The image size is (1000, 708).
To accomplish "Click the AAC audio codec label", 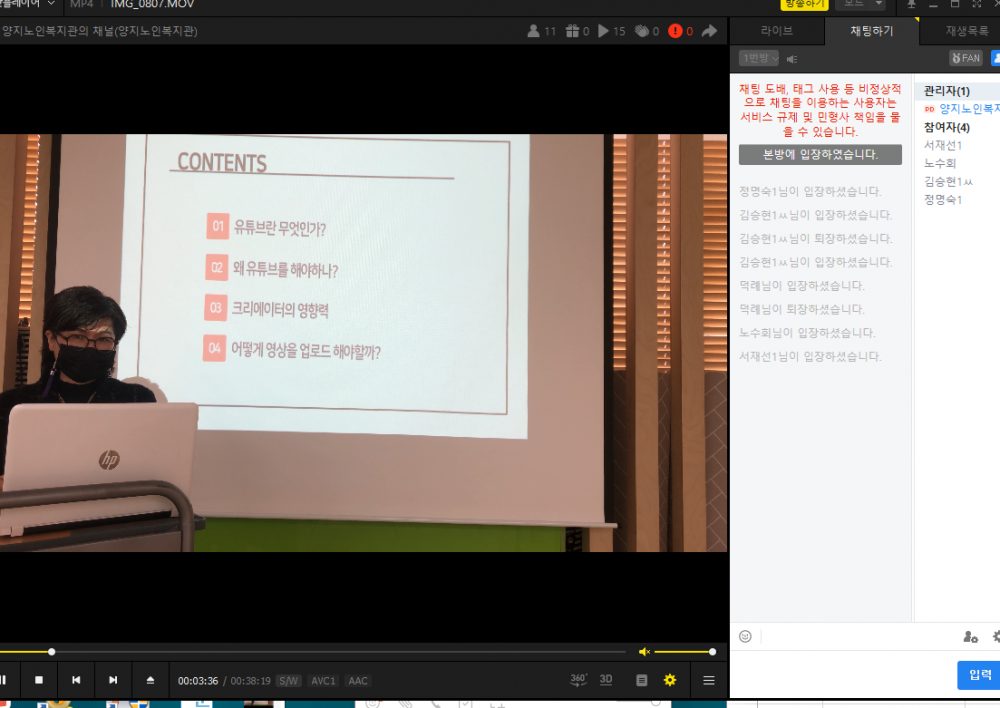I will coord(358,681).
